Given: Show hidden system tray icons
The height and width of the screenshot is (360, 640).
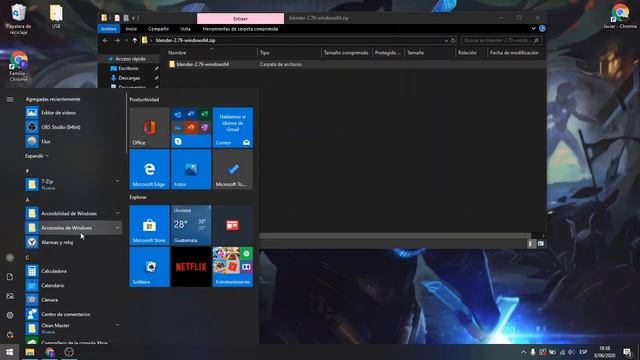Looking at the screenshot, I should point(523,352).
